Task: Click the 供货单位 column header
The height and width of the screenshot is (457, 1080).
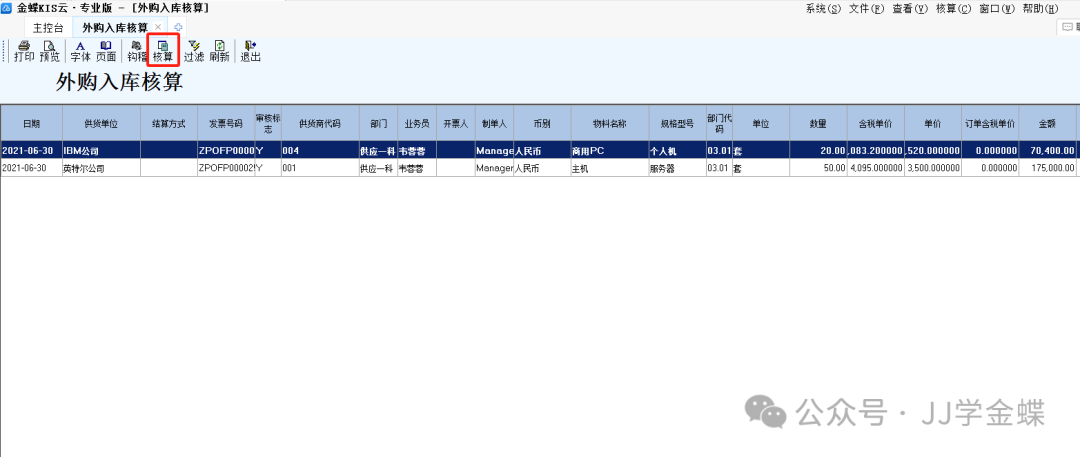Action: [100, 123]
